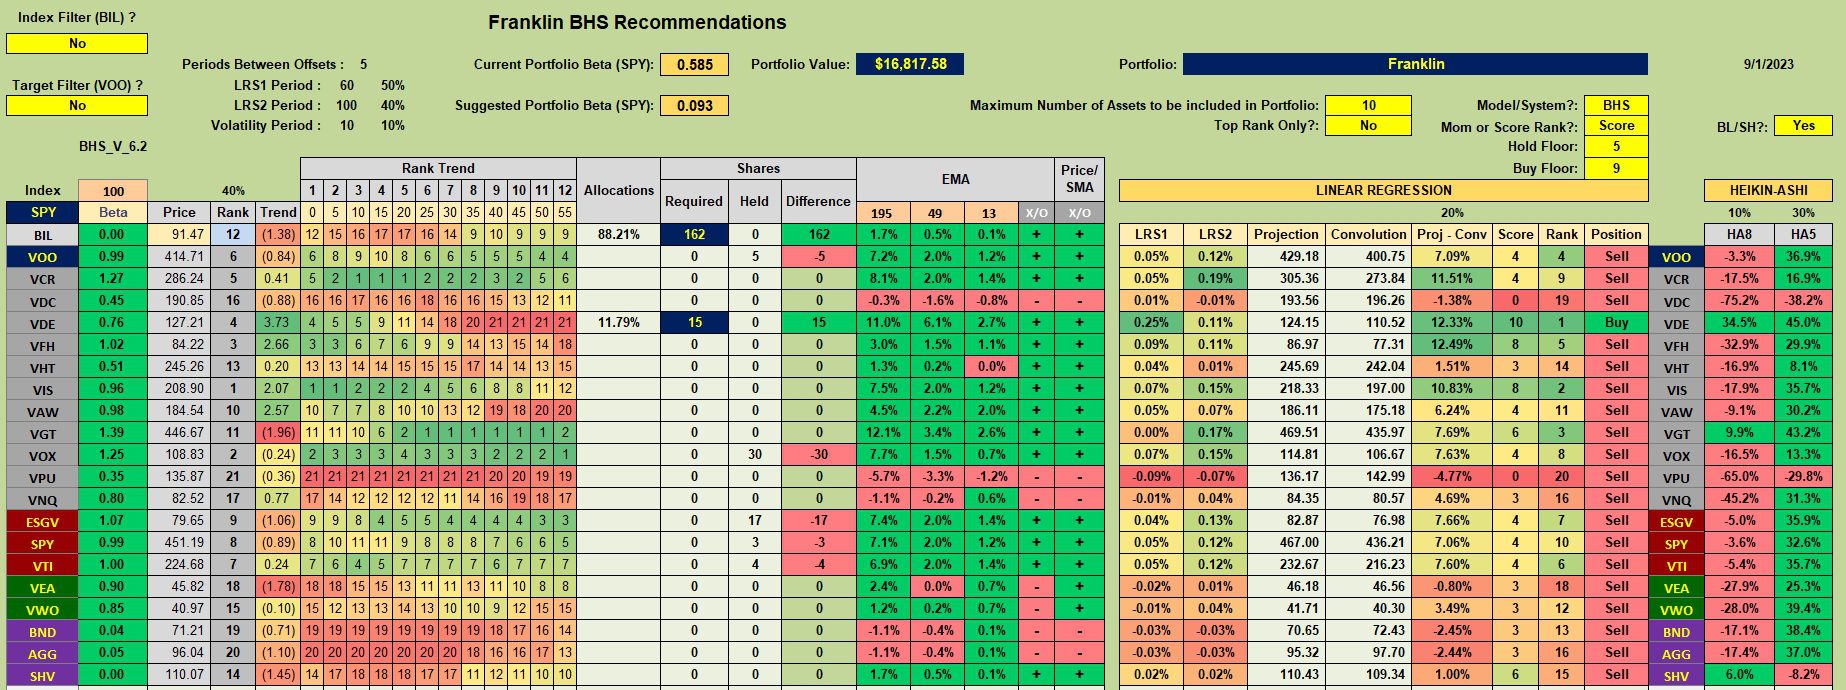Click the Index value 100 cell
Screen dimensions: 1846x690
coord(113,191)
